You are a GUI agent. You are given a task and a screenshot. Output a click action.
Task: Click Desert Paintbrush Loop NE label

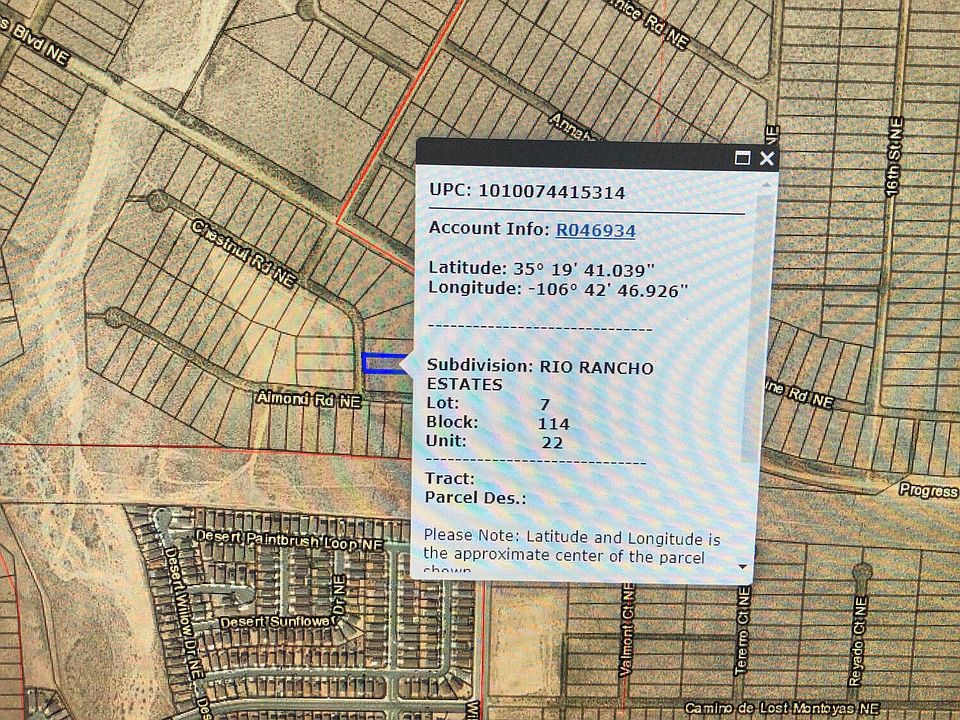tap(289, 540)
